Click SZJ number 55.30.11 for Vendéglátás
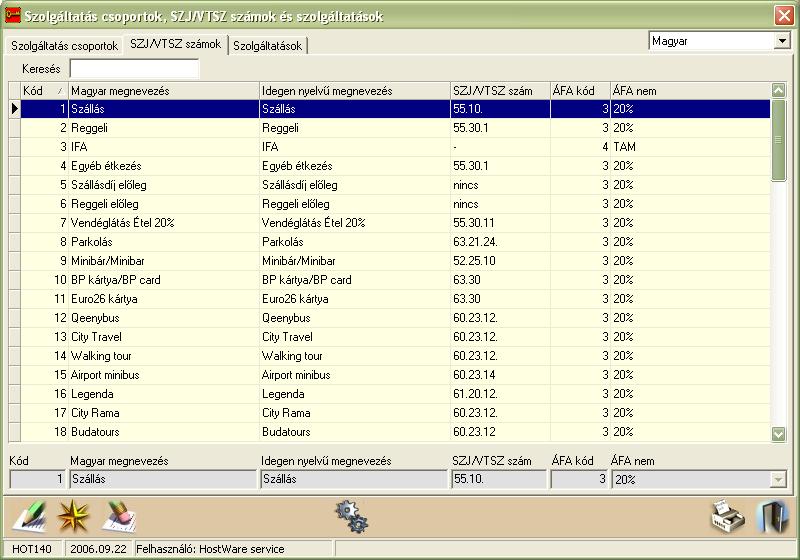Viewport: 800px width, 560px height. 473,223
